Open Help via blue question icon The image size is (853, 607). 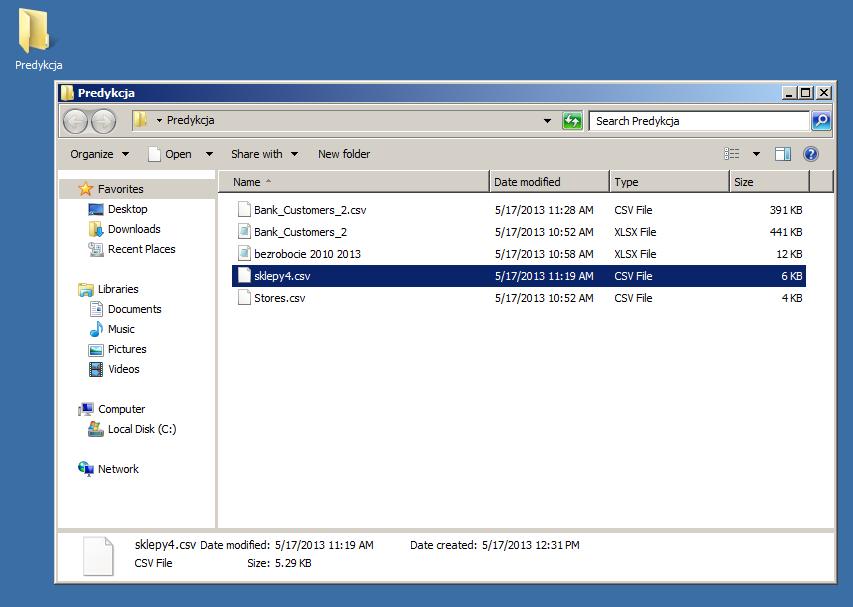(811, 154)
